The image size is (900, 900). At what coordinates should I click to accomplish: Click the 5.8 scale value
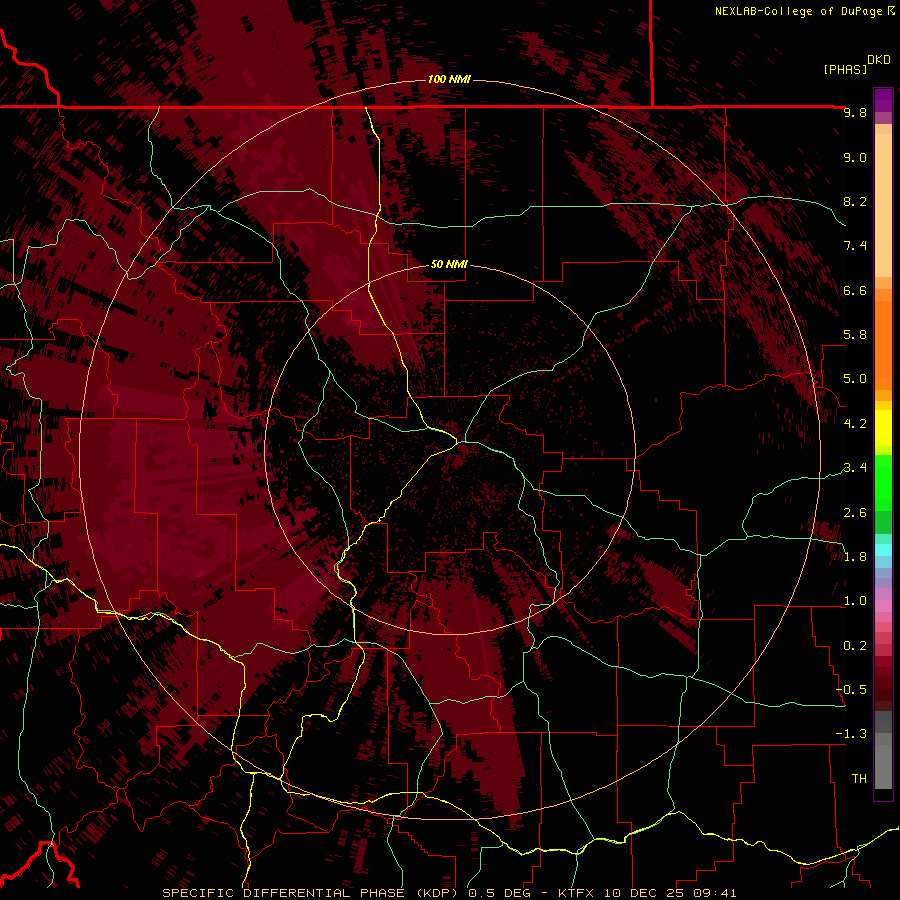(x=855, y=335)
